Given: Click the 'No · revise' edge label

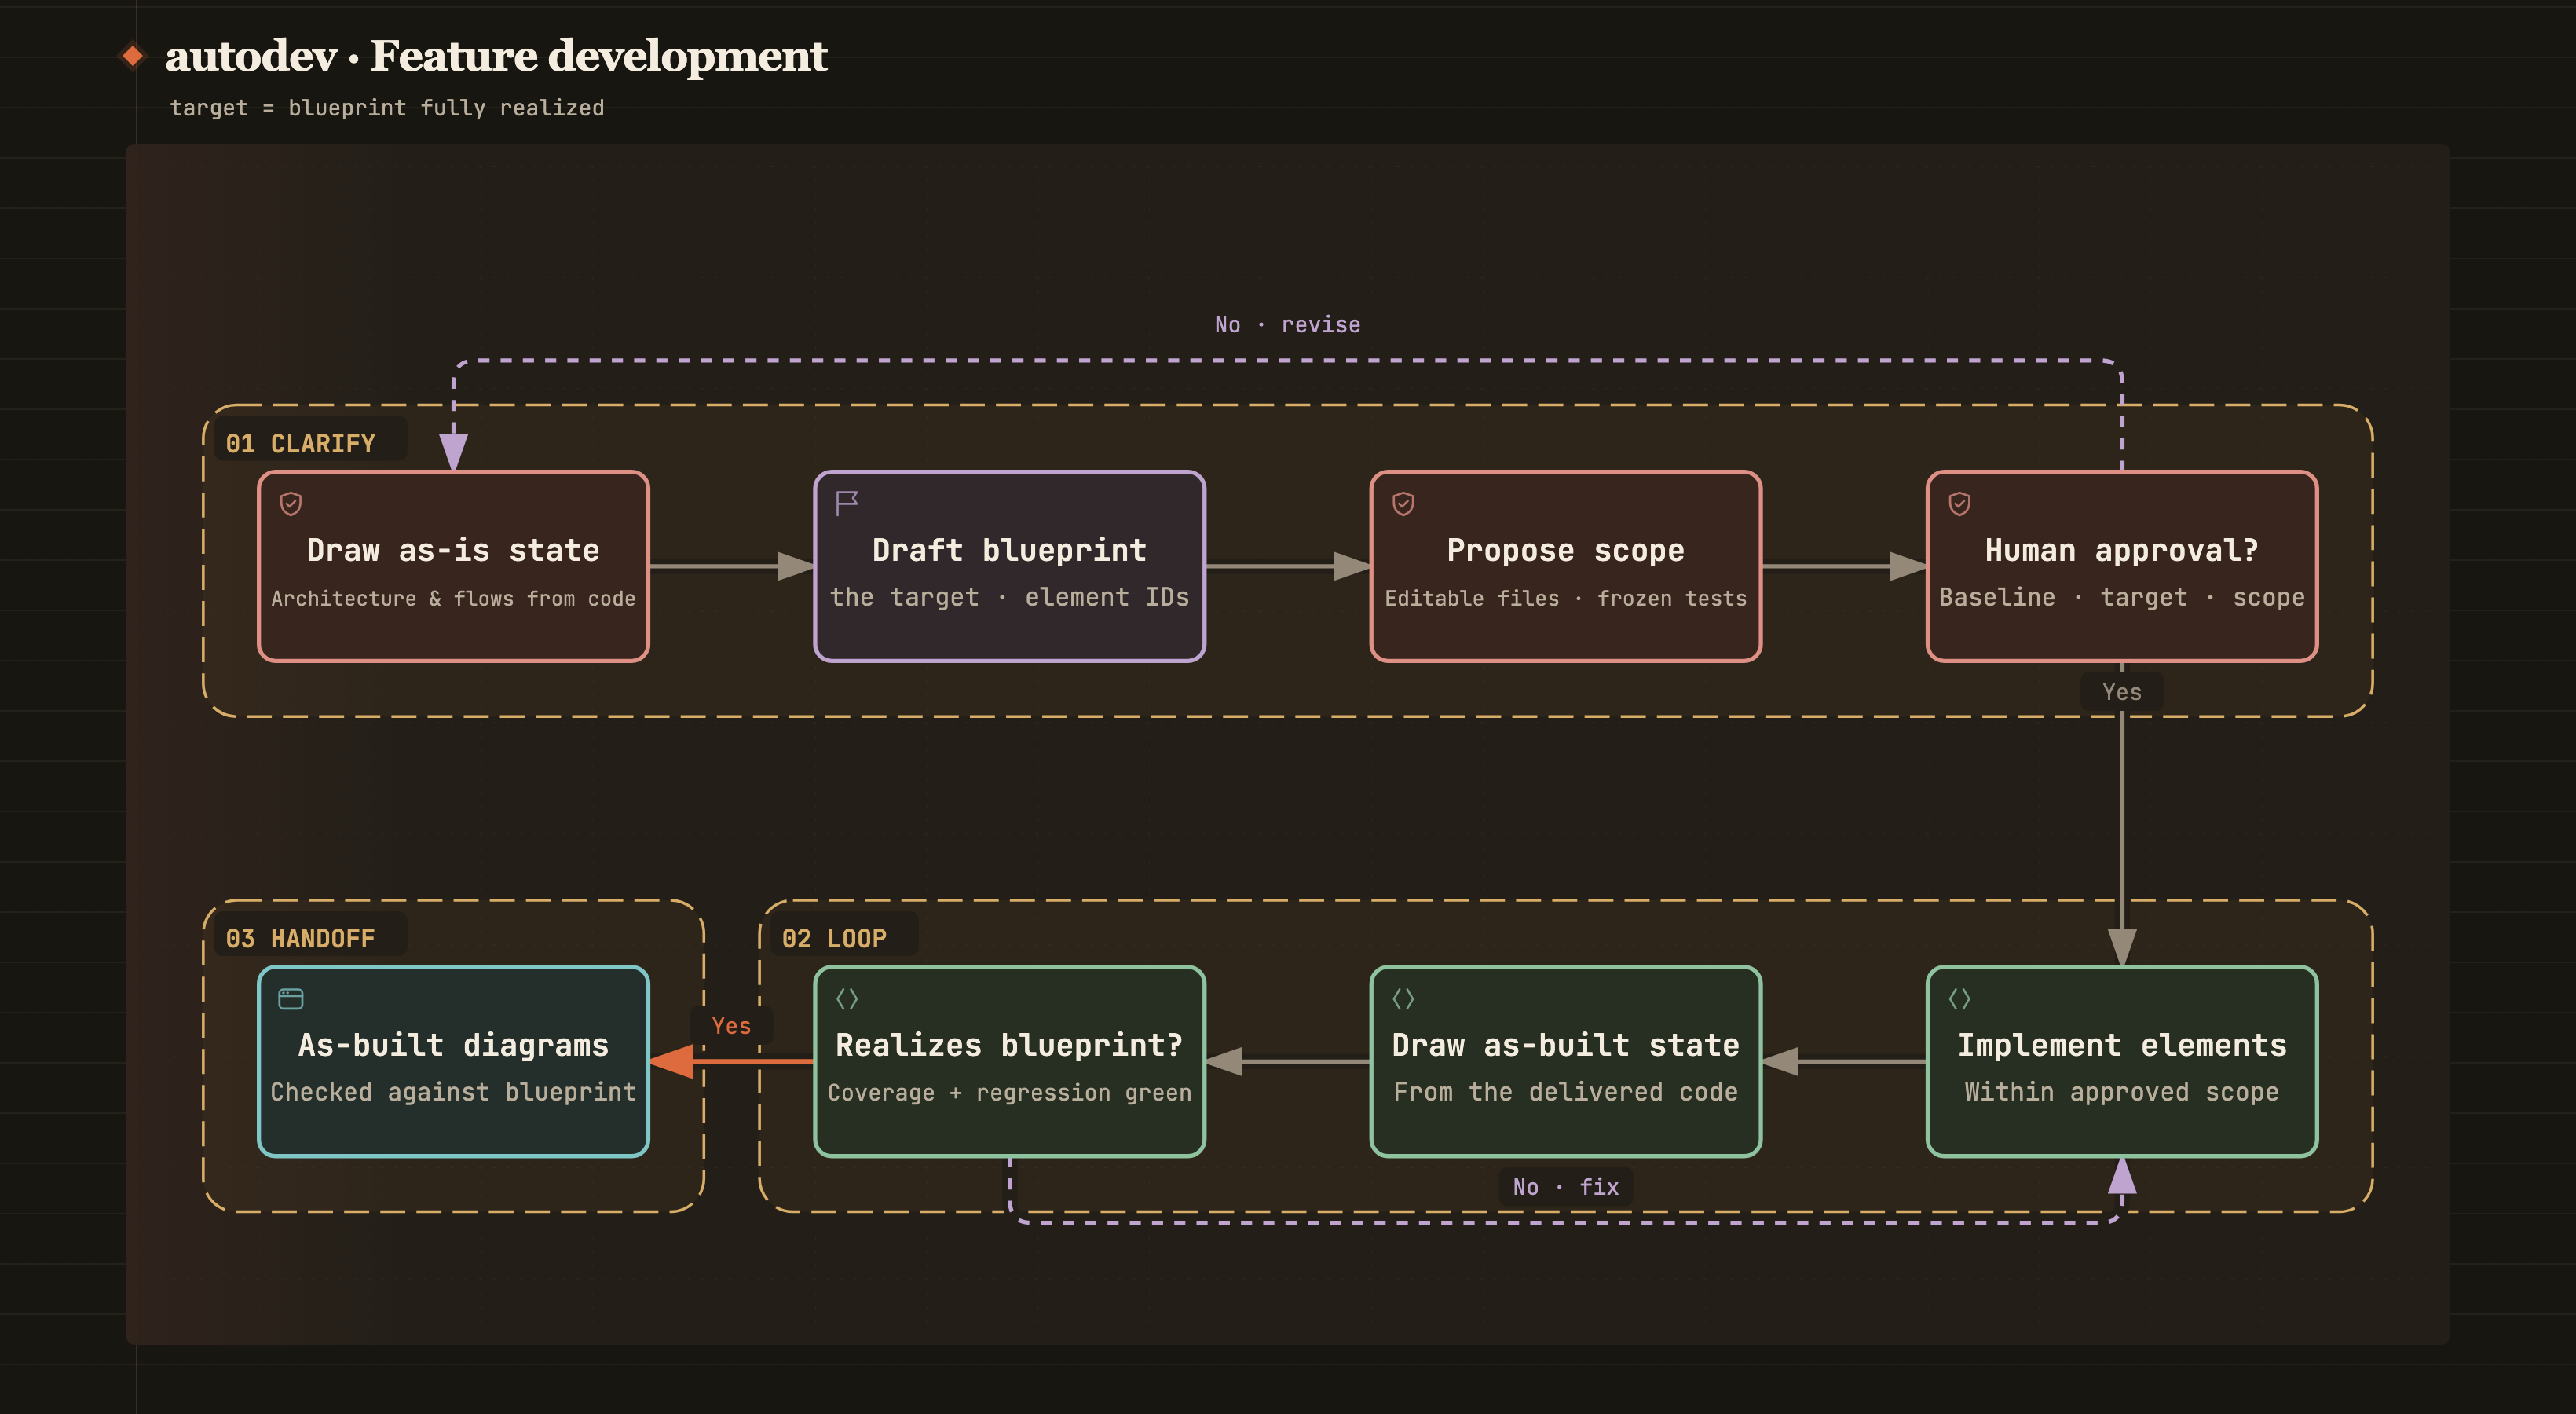Looking at the screenshot, I should [x=1287, y=324].
